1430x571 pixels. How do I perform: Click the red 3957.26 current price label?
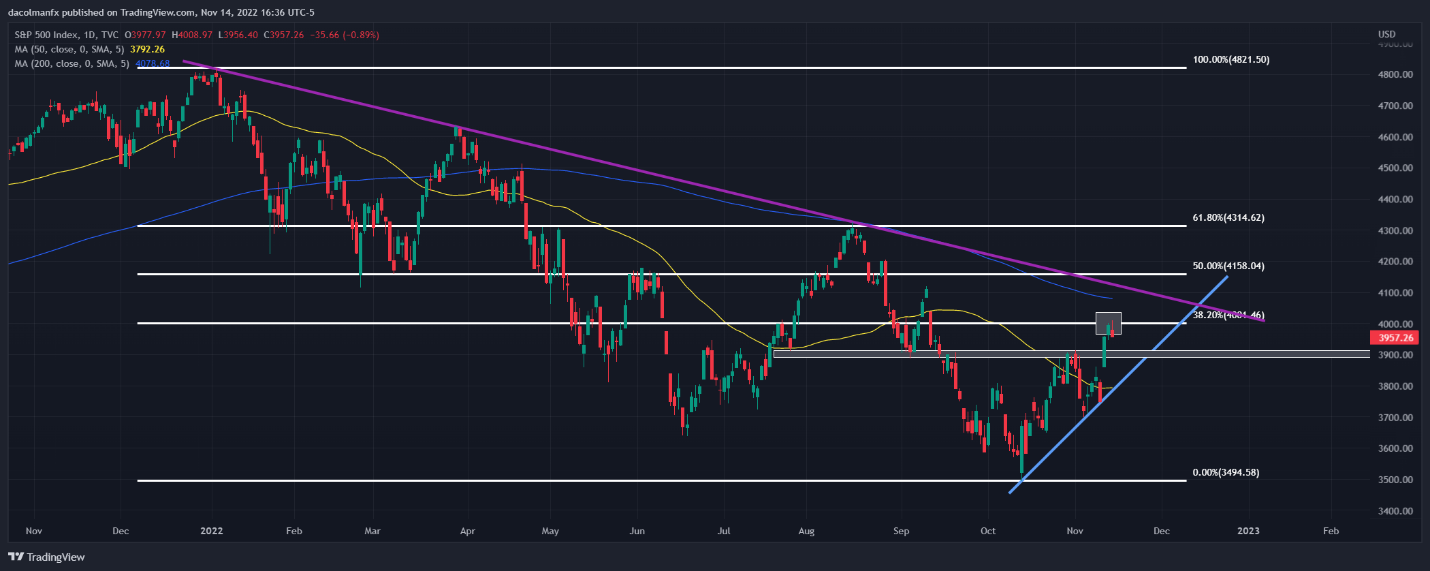point(1396,339)
